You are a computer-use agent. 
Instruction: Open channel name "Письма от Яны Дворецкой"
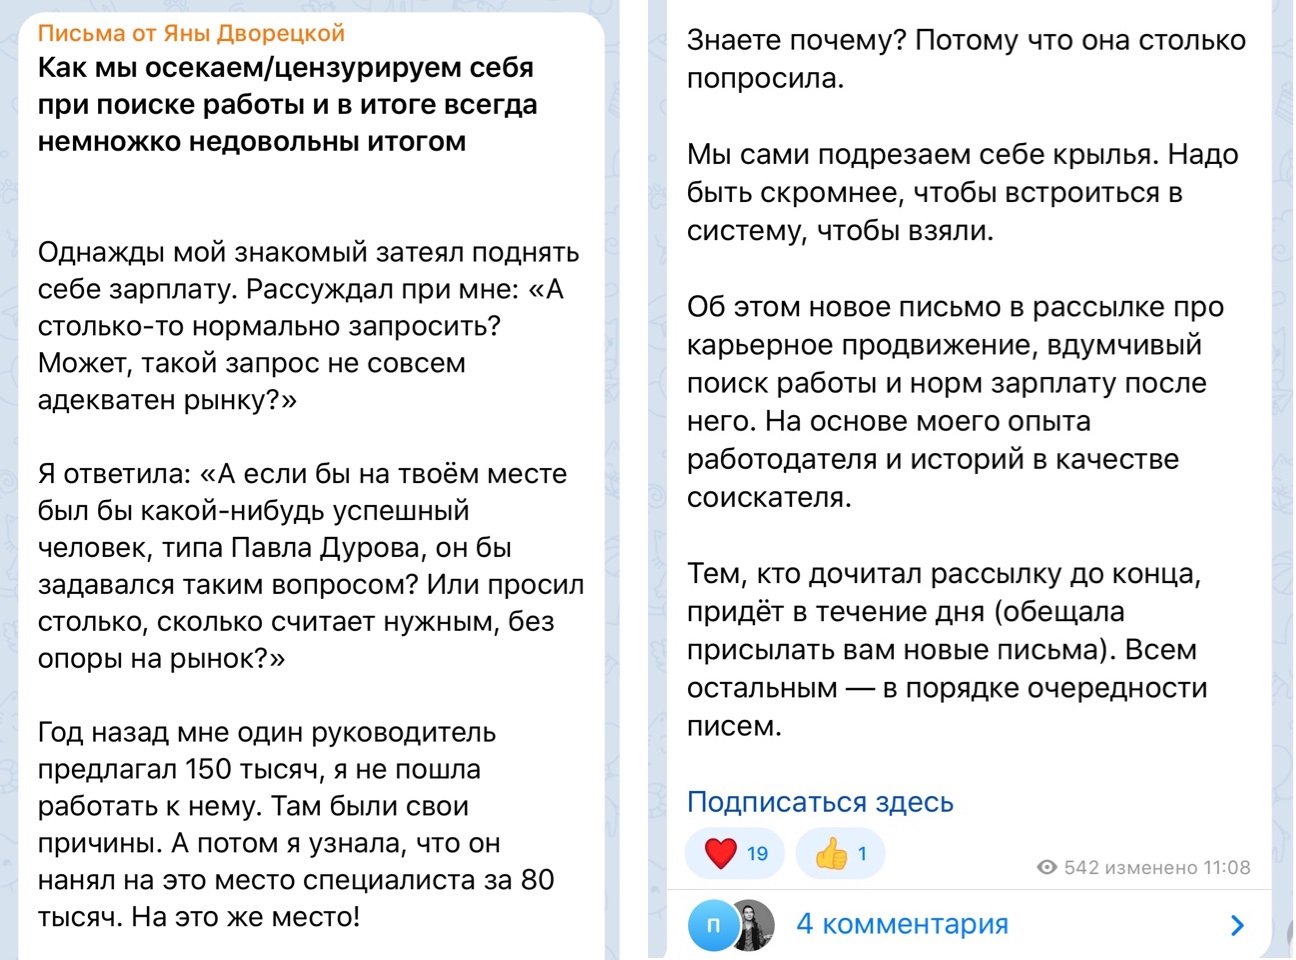[191, 33]
